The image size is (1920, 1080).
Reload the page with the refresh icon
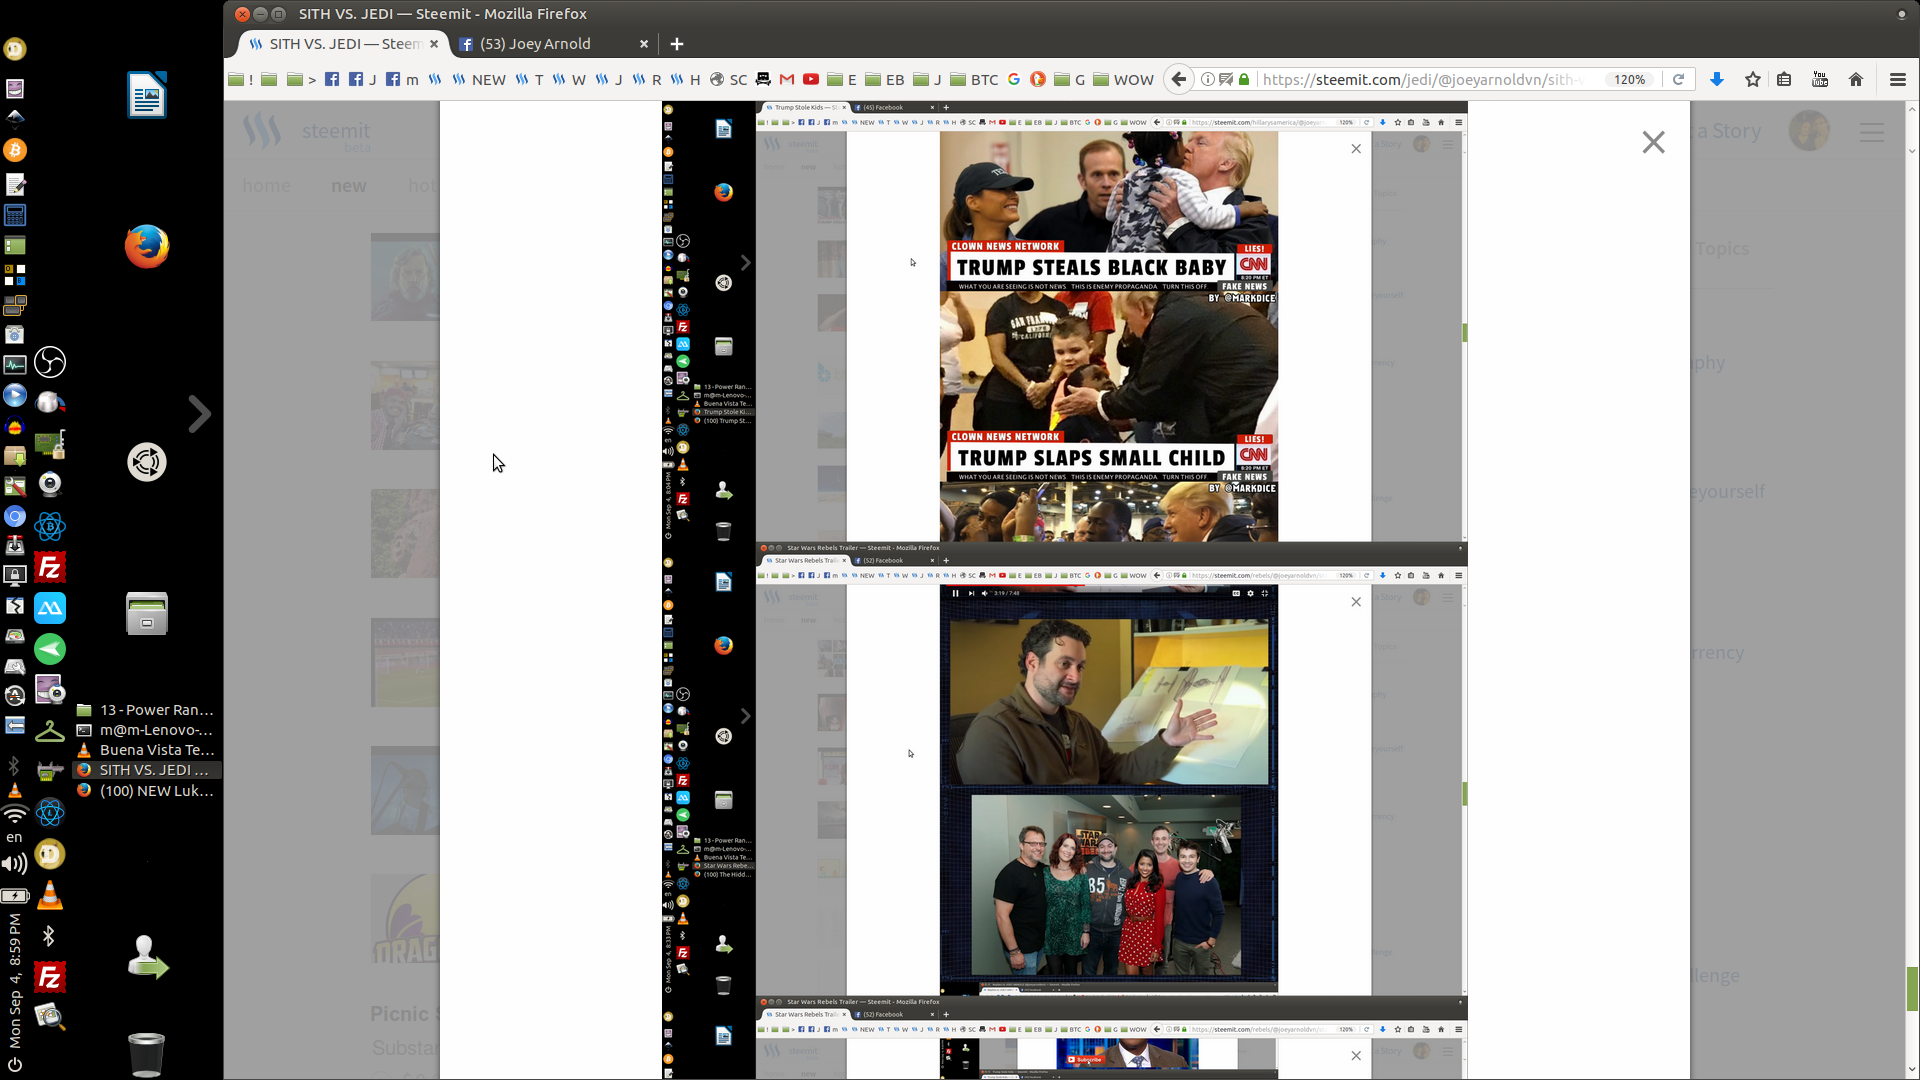pos(1679,79)
